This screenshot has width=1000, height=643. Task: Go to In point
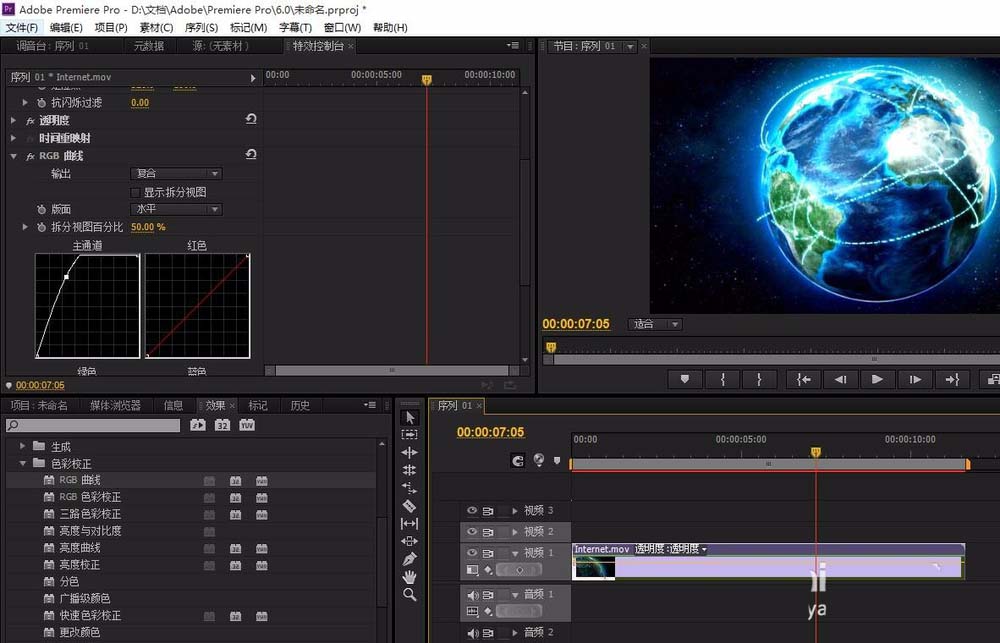804,379
